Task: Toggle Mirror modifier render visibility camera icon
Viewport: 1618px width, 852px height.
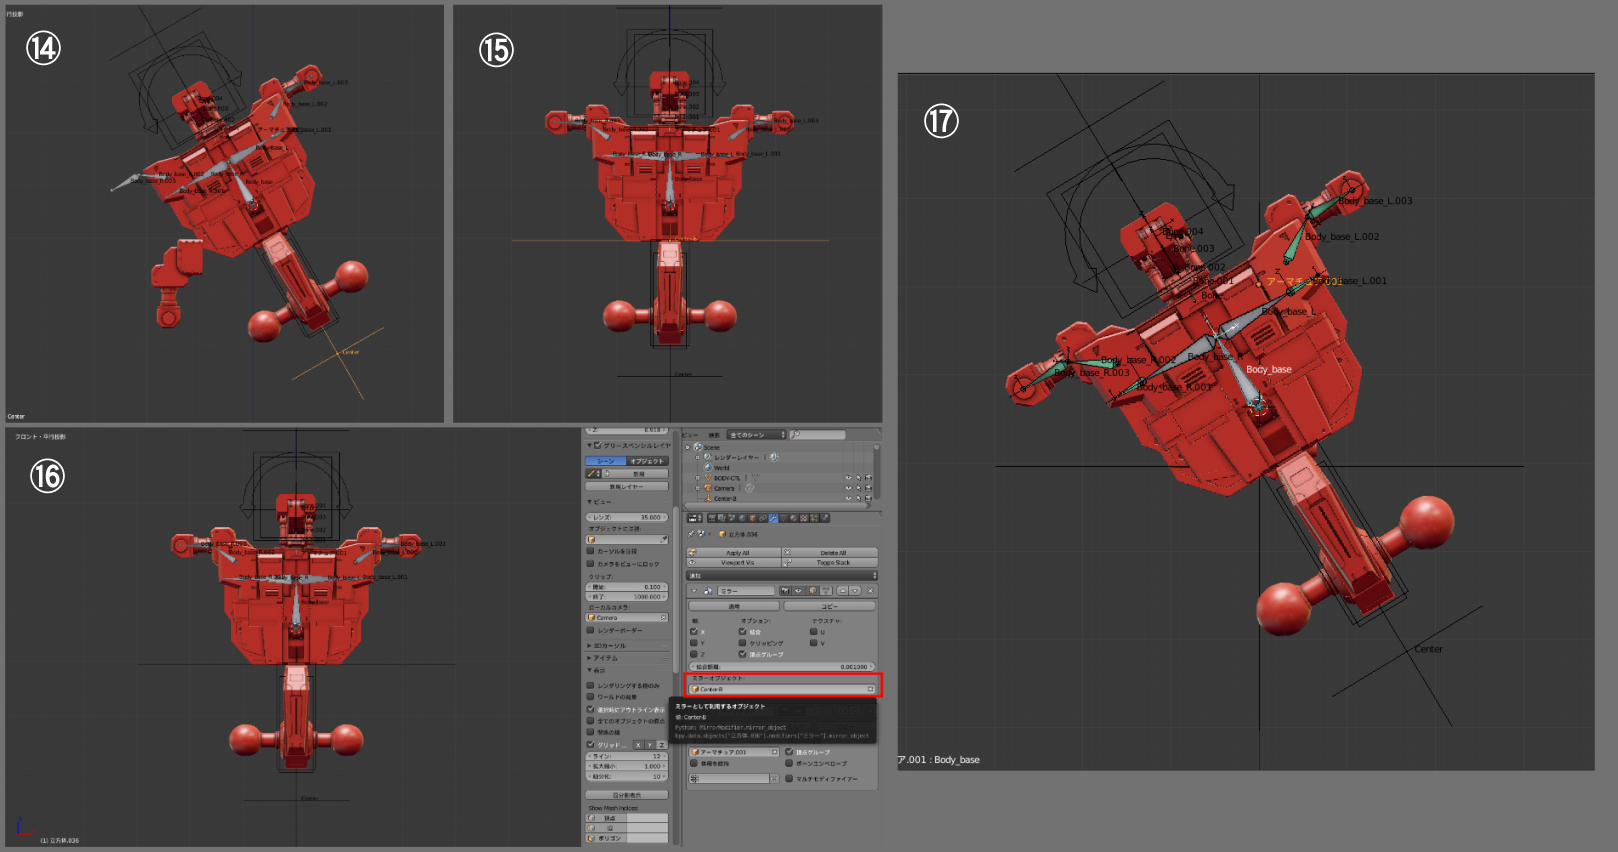Action: pyautogui.click(x=785, y=591)
